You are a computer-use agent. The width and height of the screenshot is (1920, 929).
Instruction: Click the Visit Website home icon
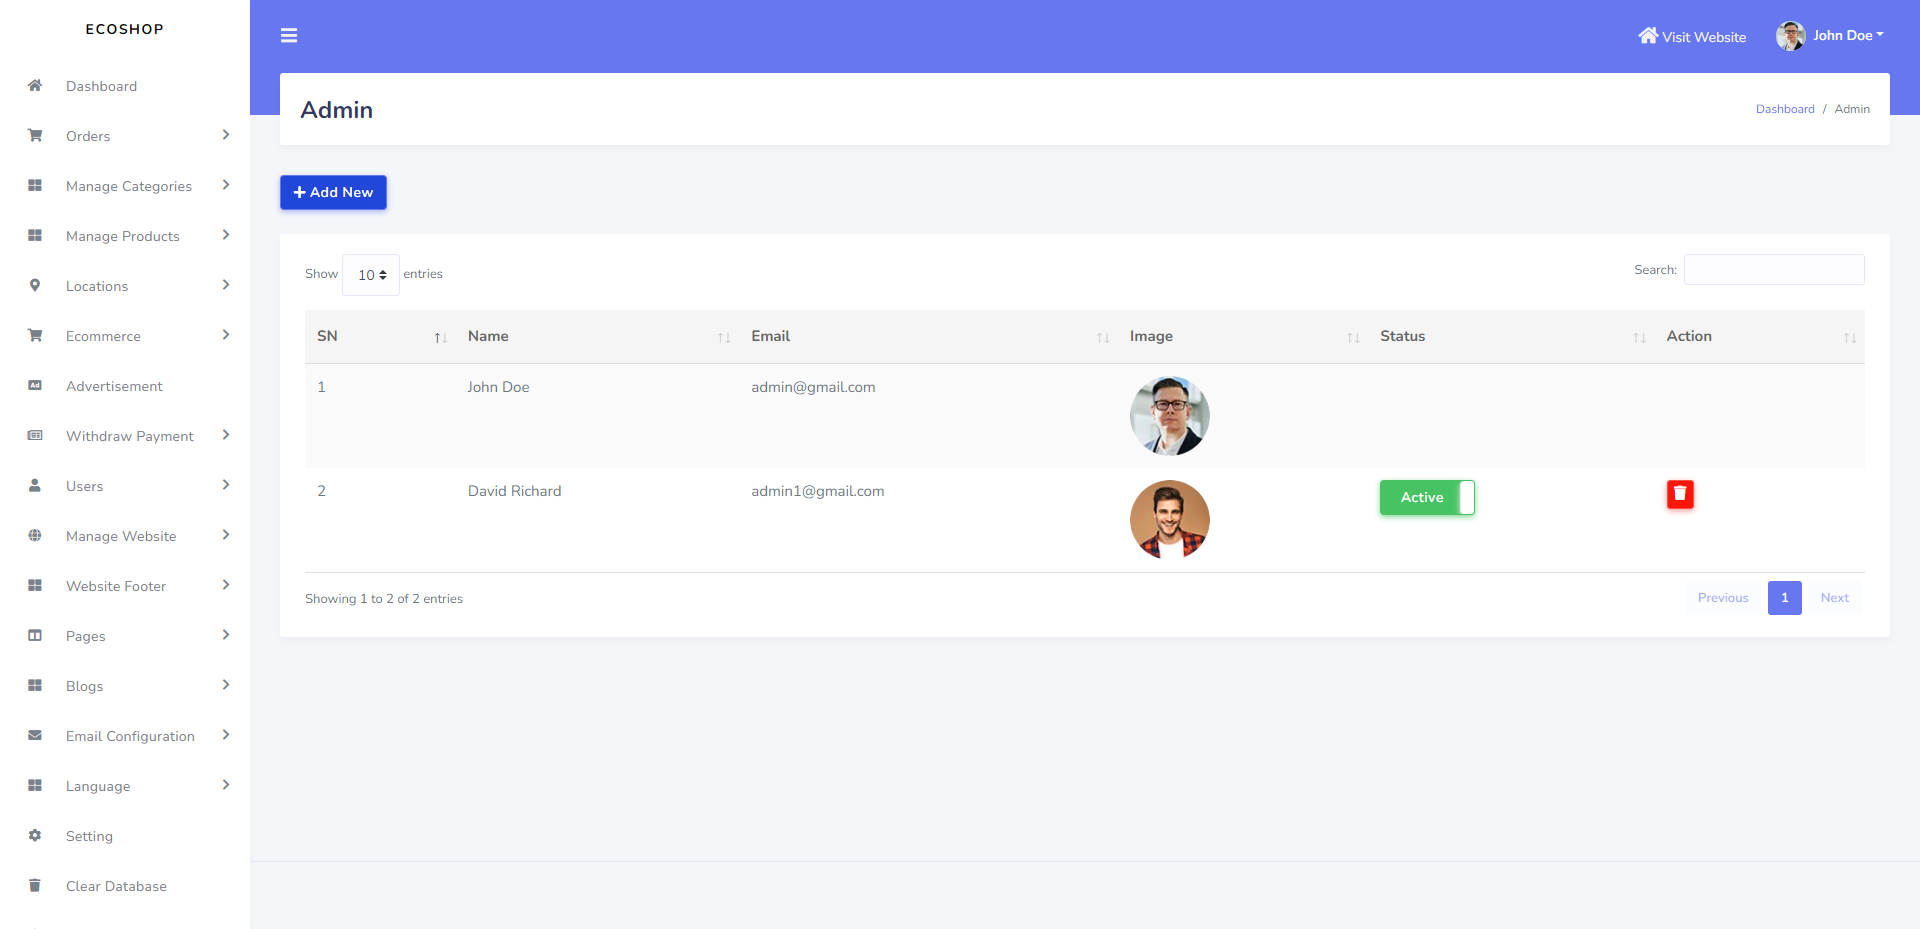(x=1648, y=35)
